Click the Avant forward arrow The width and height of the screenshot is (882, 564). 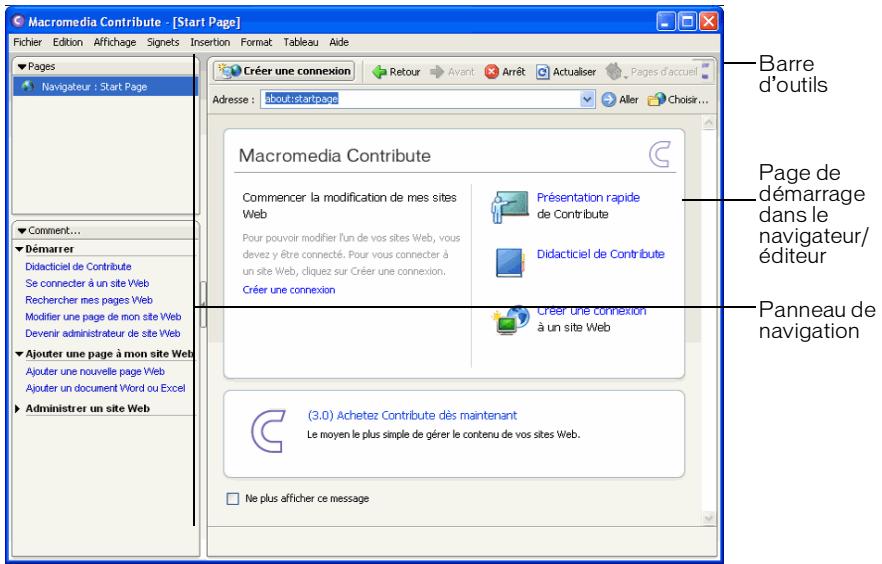pos(436,72)
